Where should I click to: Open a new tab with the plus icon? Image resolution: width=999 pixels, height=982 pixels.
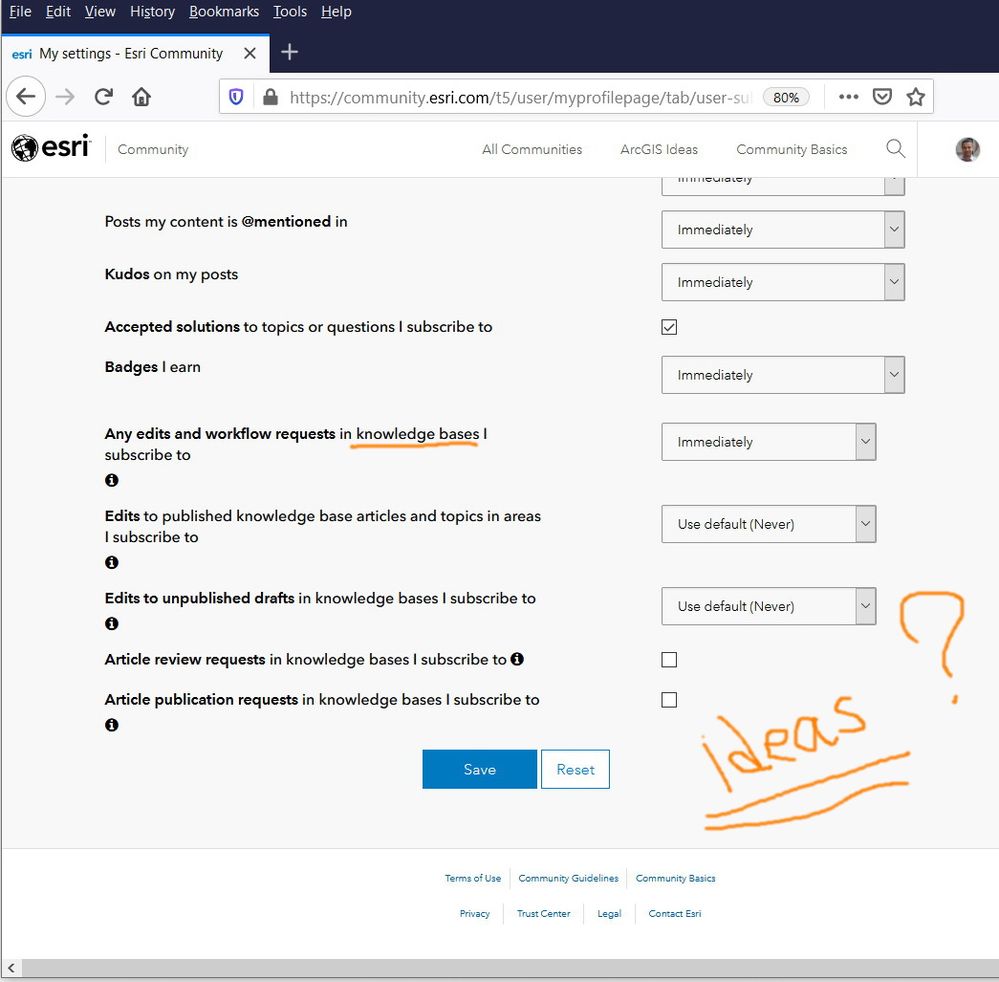[289, 52]
